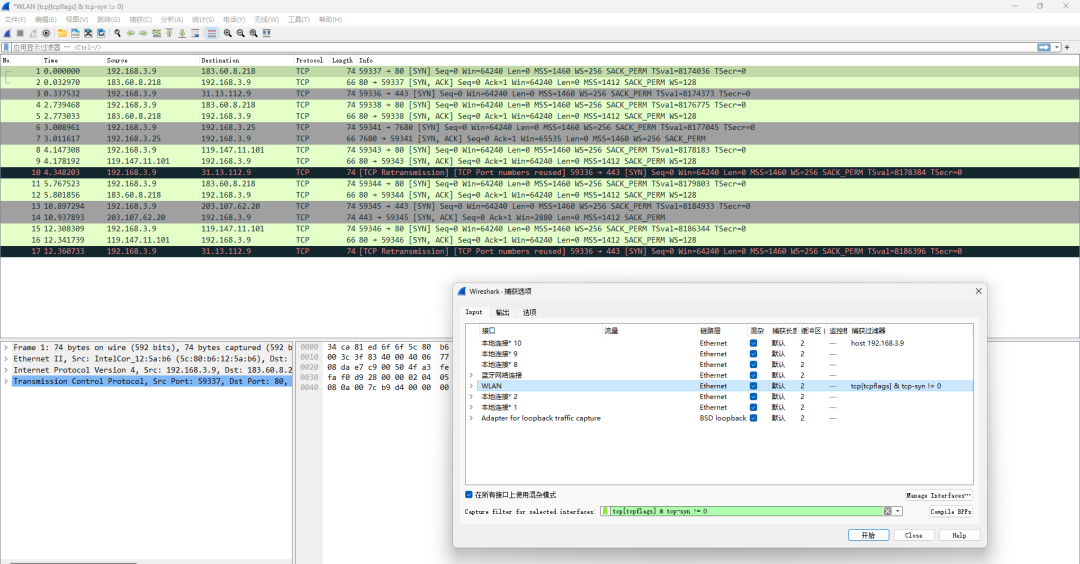Open the capture filter history dropdown arrow
The image size is (1080, 564).
(x=898, y=511)
